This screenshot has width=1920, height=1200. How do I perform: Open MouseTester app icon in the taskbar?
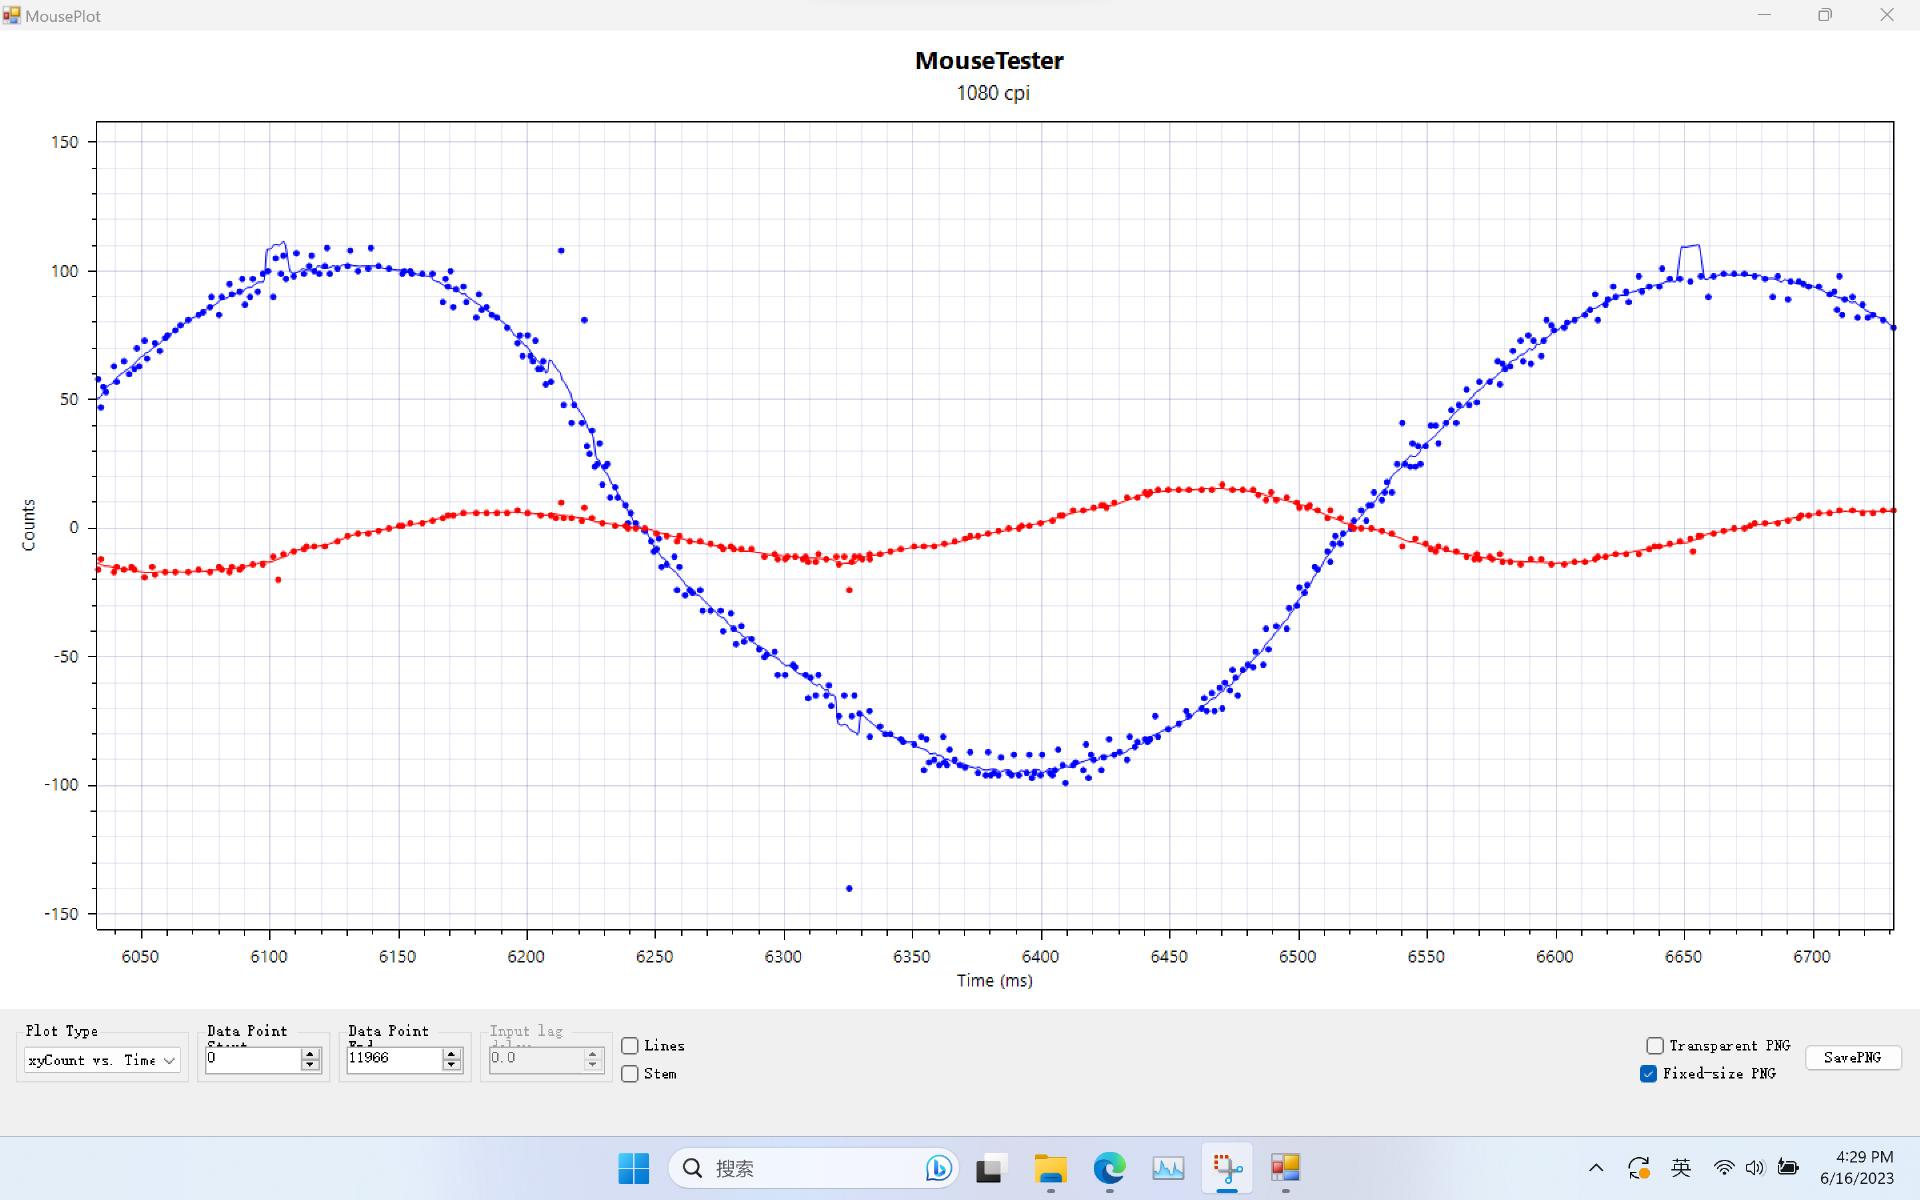1285,1167
